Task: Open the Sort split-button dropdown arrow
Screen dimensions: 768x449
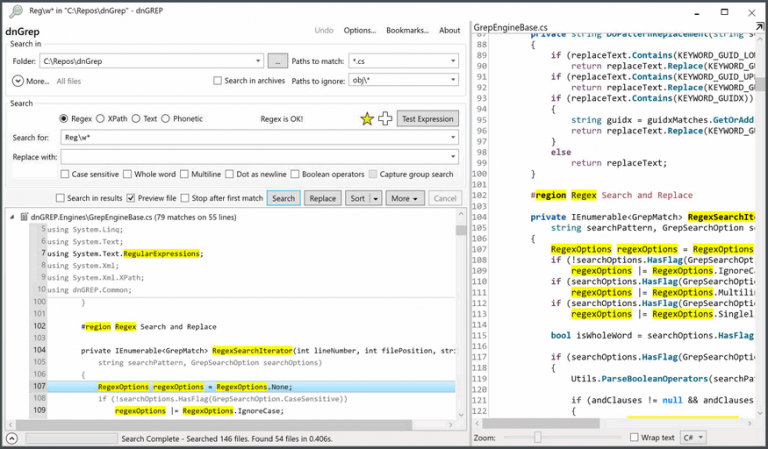Action: click(x=375, y=198)
